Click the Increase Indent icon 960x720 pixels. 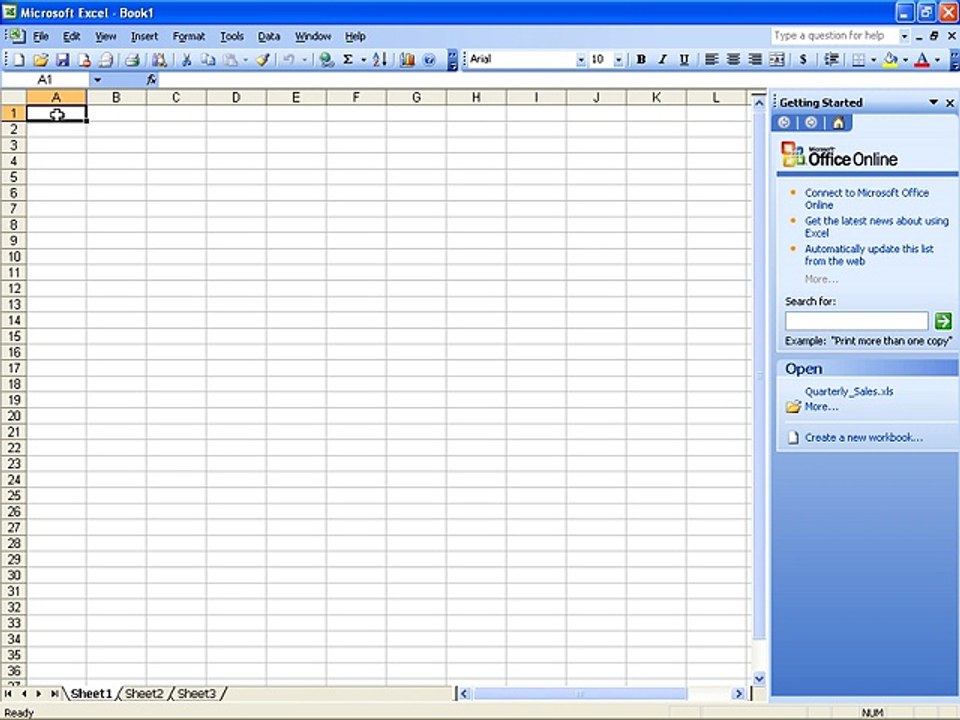pos(831,59)
